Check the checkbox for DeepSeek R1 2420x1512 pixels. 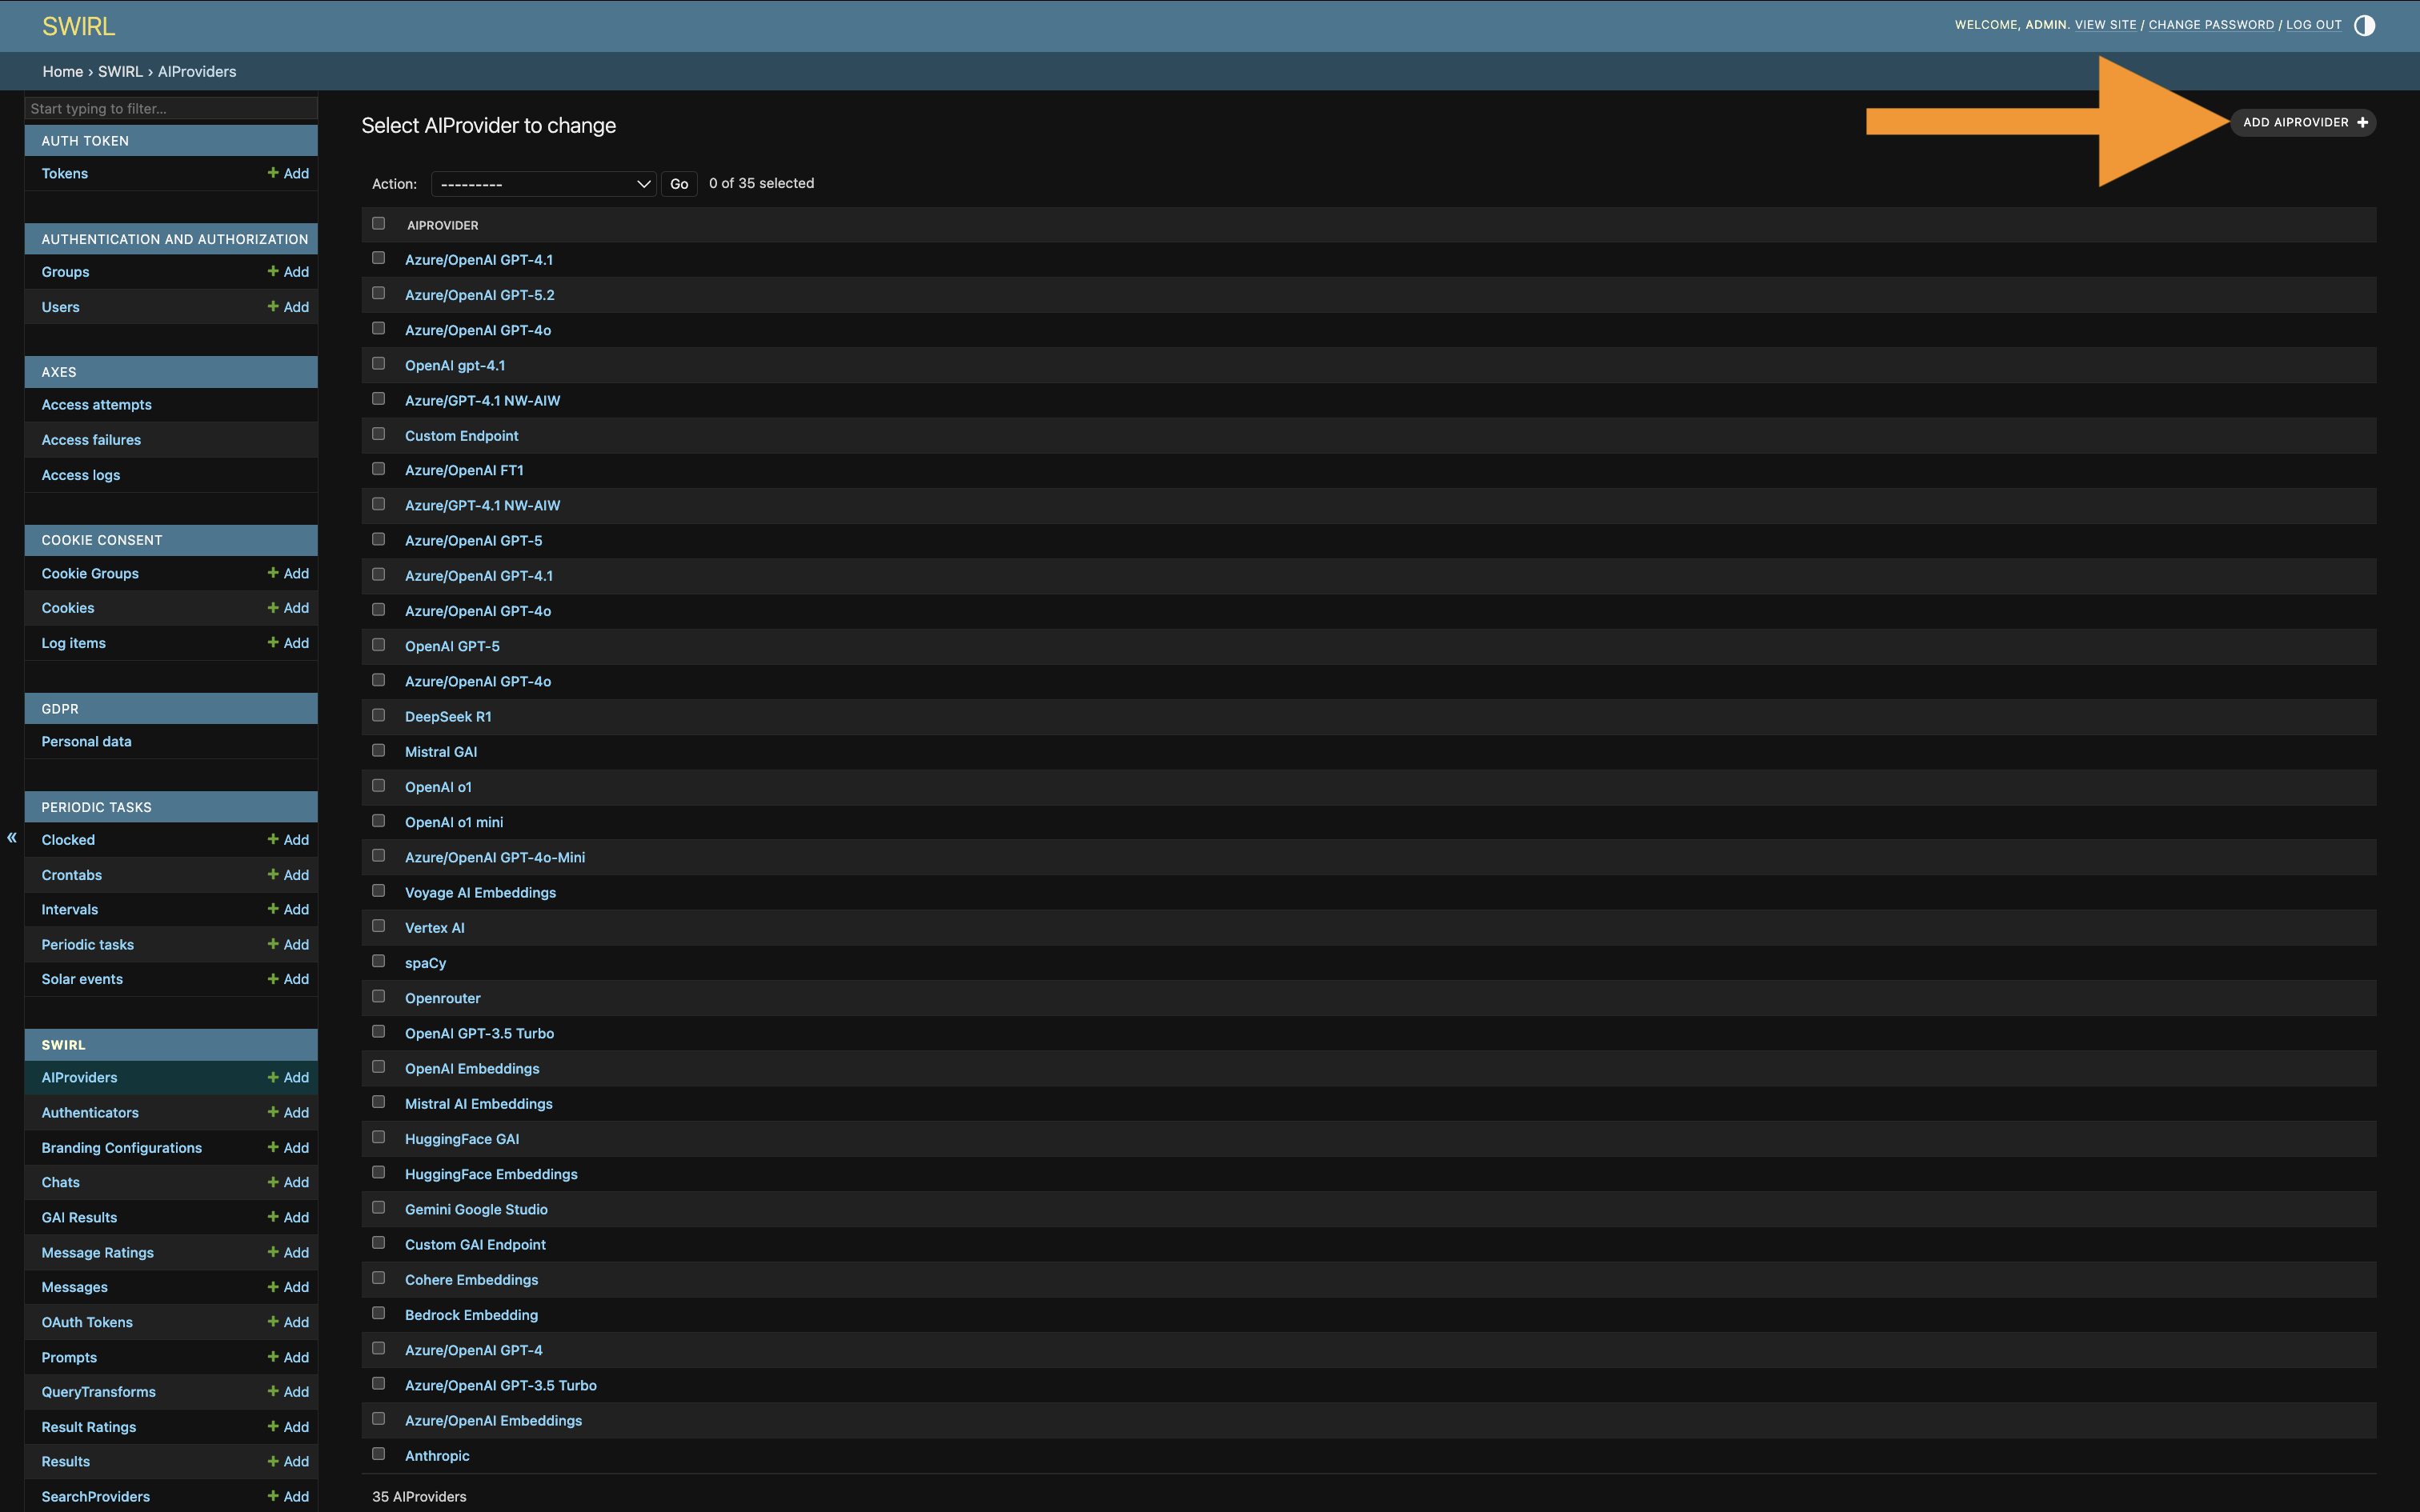378,714
